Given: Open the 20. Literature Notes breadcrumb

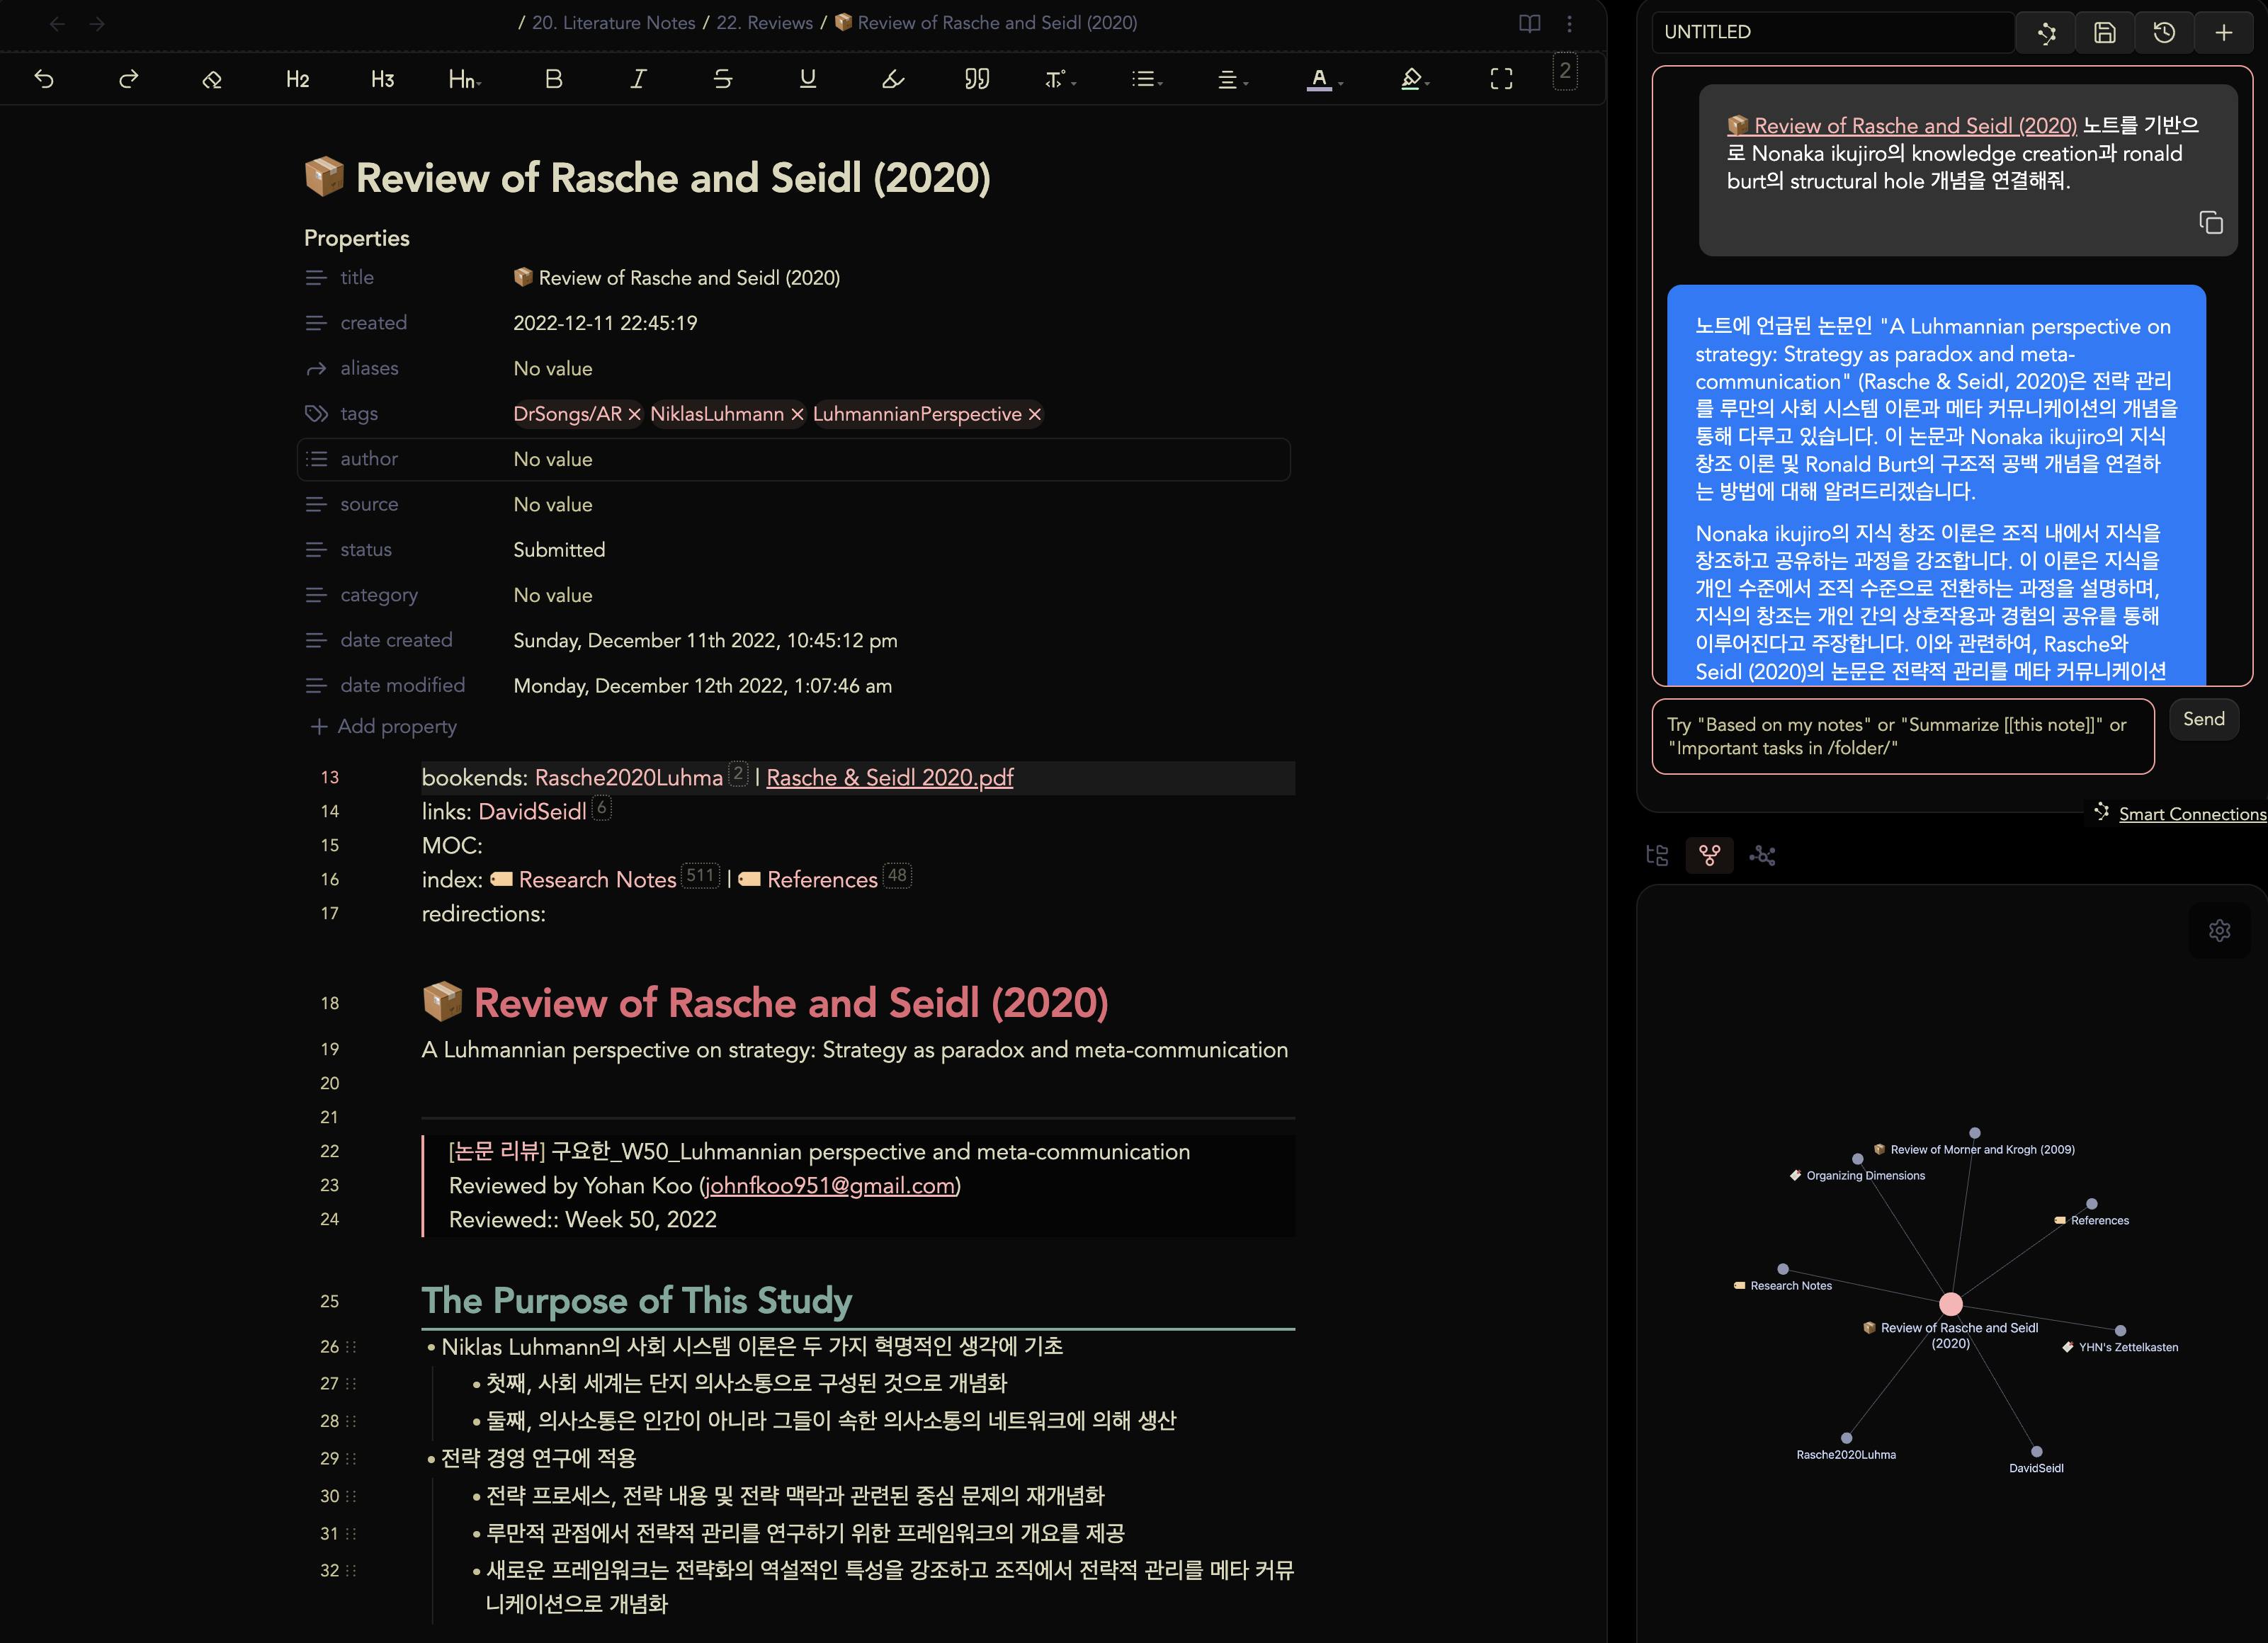Looking at the screenshot, I should [x=613, y=23].
